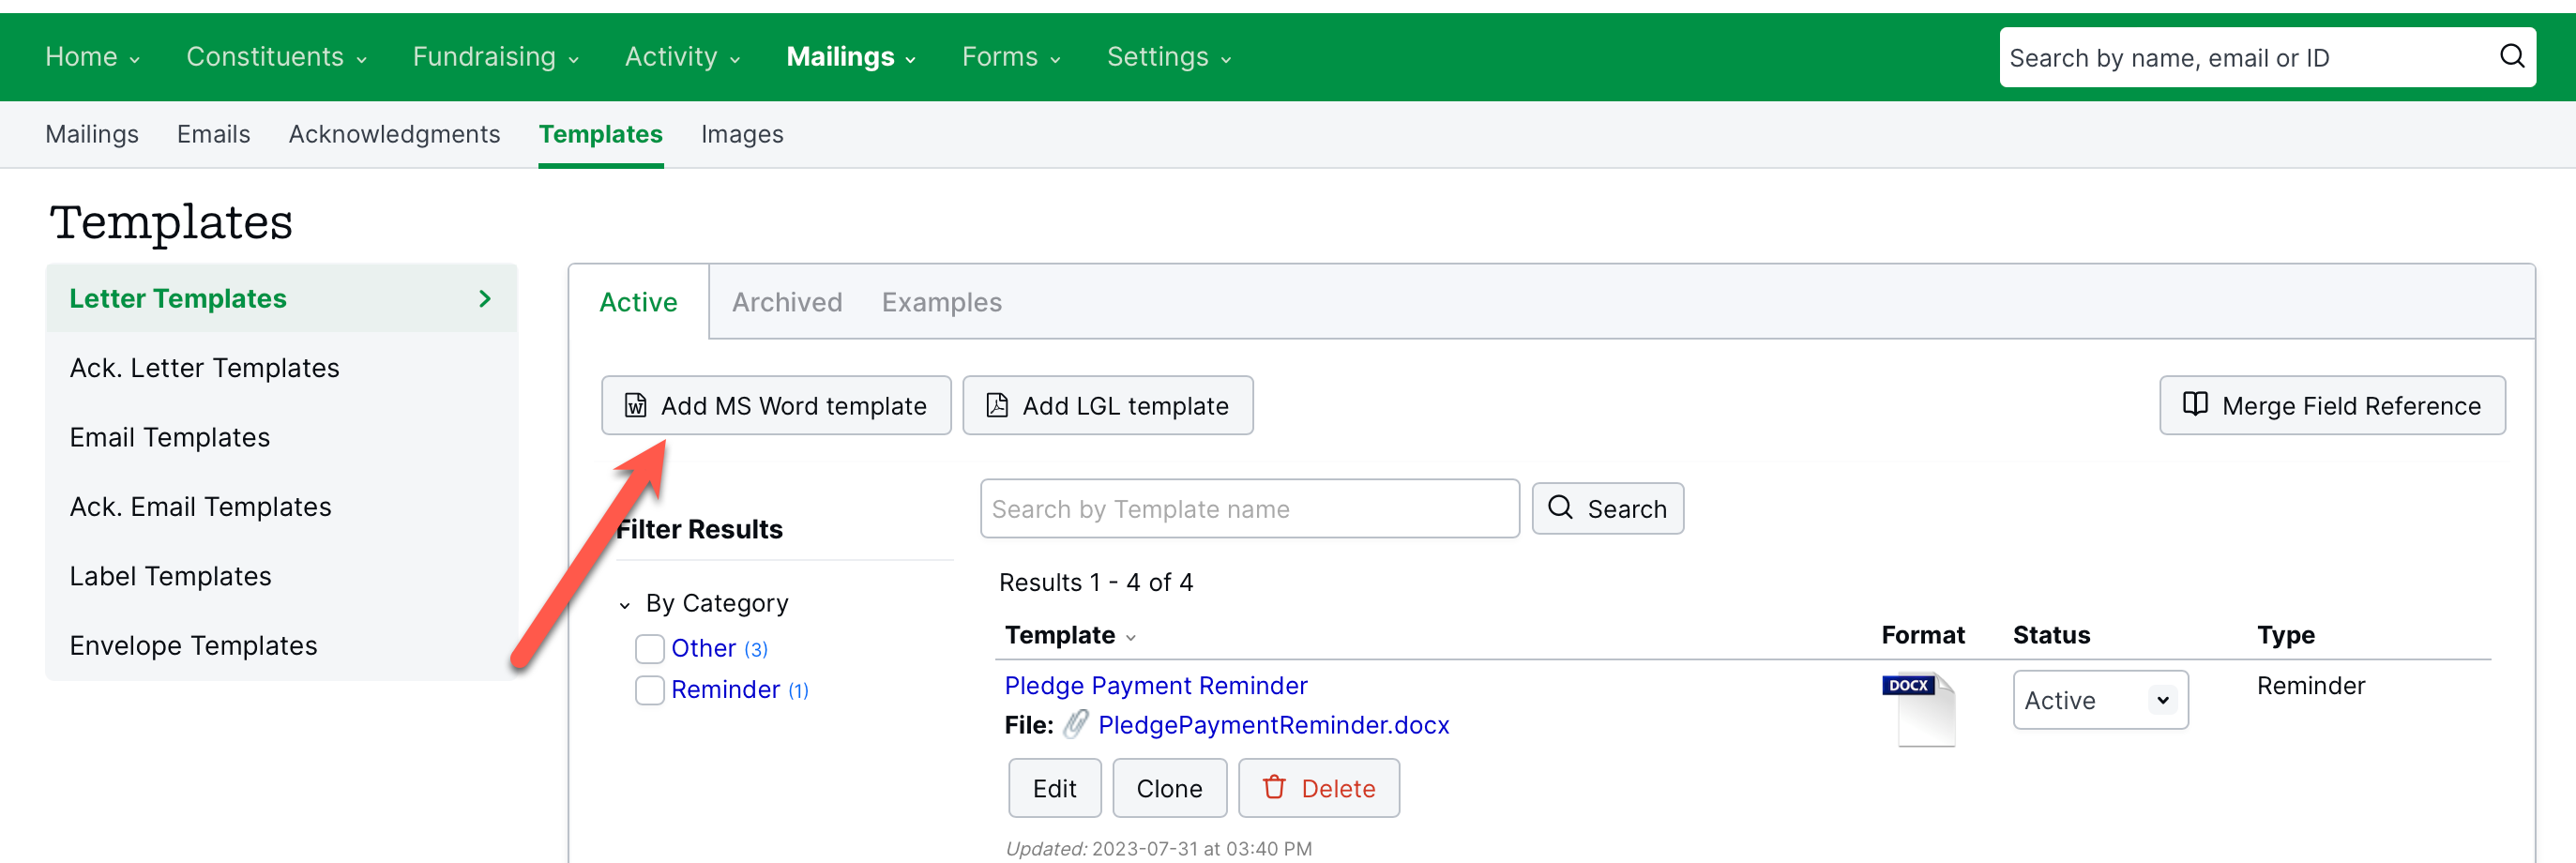Click the paperclip attachment icon beside File
2576x863 pixels.
(1076, 724)
